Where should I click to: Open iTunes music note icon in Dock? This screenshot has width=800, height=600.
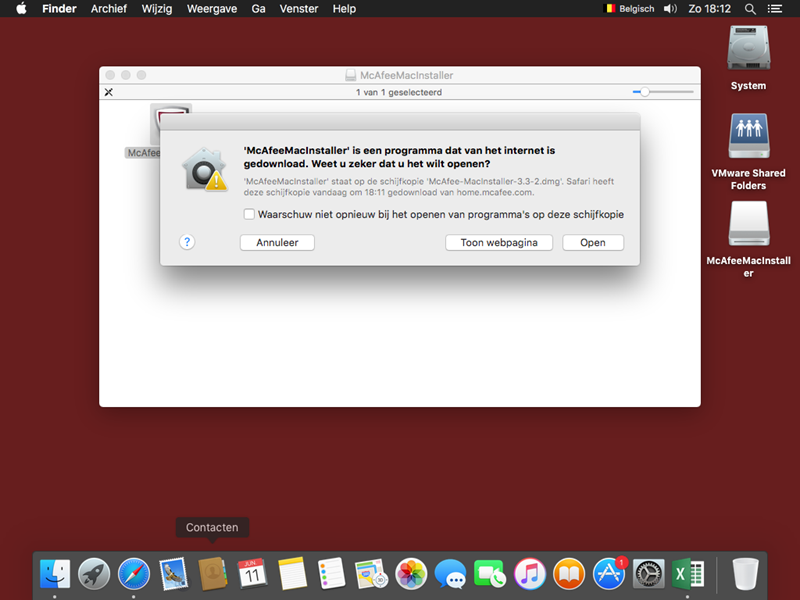tap(530, 573)
